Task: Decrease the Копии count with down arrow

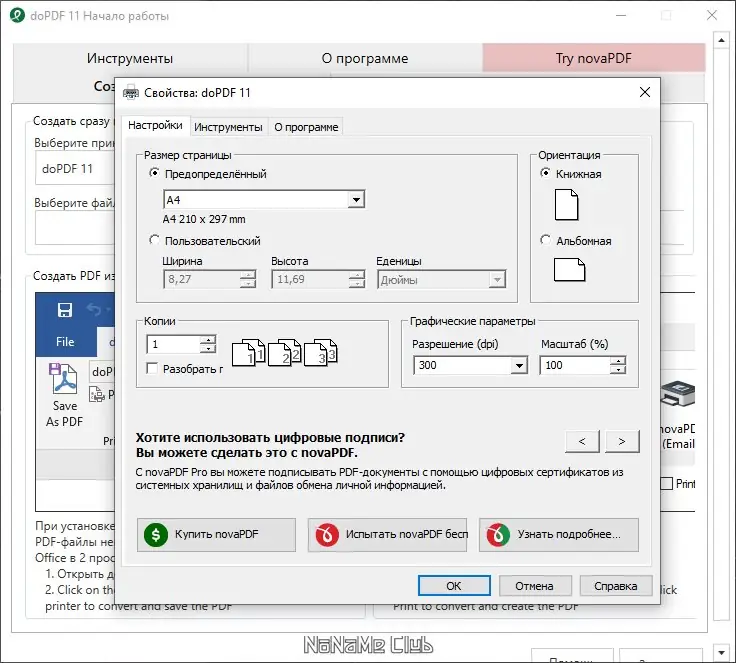Action: (x=207, y=349)
